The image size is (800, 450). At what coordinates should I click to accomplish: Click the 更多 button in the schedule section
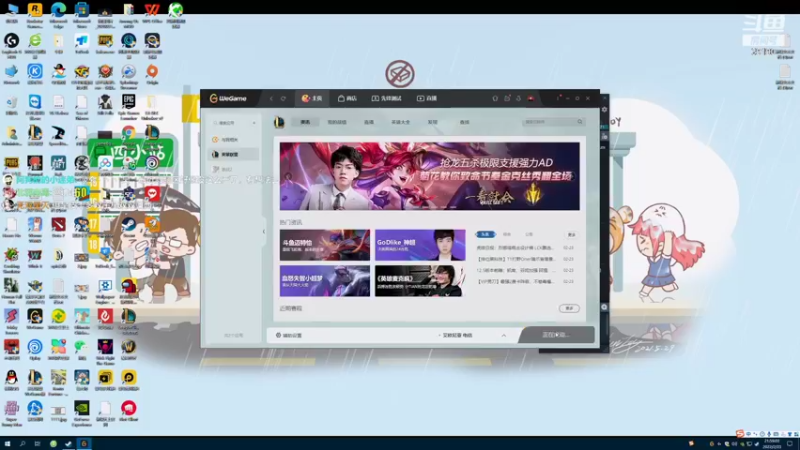pyautogui.click(x=569, y=308)
